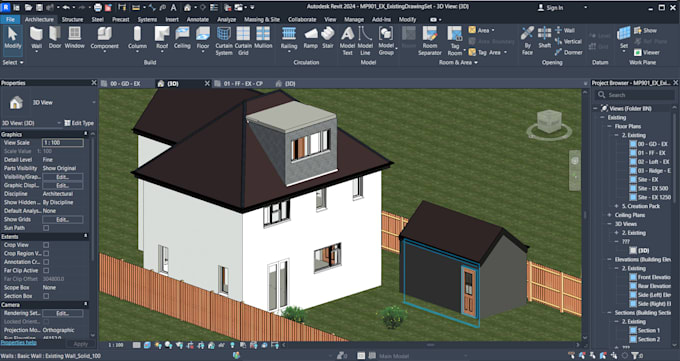Select the By Face opening tool
This screenshot has width=680, height=361.
(527, 41)
